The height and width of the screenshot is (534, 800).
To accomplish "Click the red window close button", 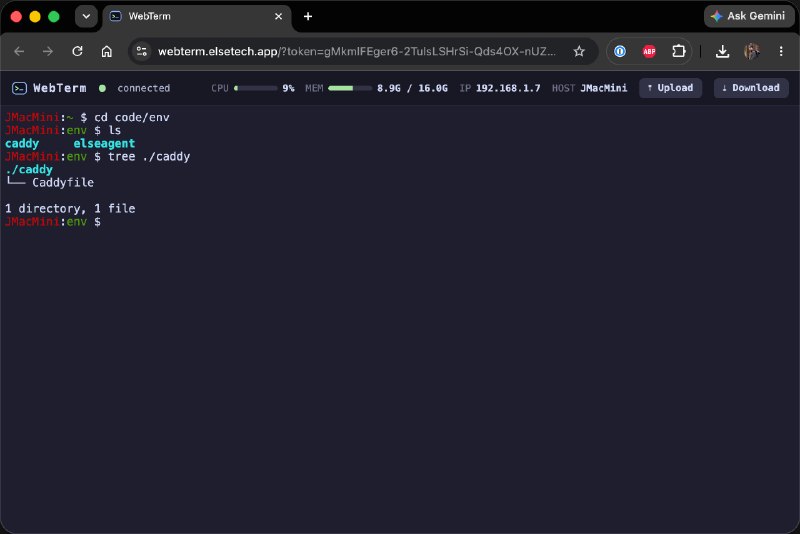I will tap(16, 16).
